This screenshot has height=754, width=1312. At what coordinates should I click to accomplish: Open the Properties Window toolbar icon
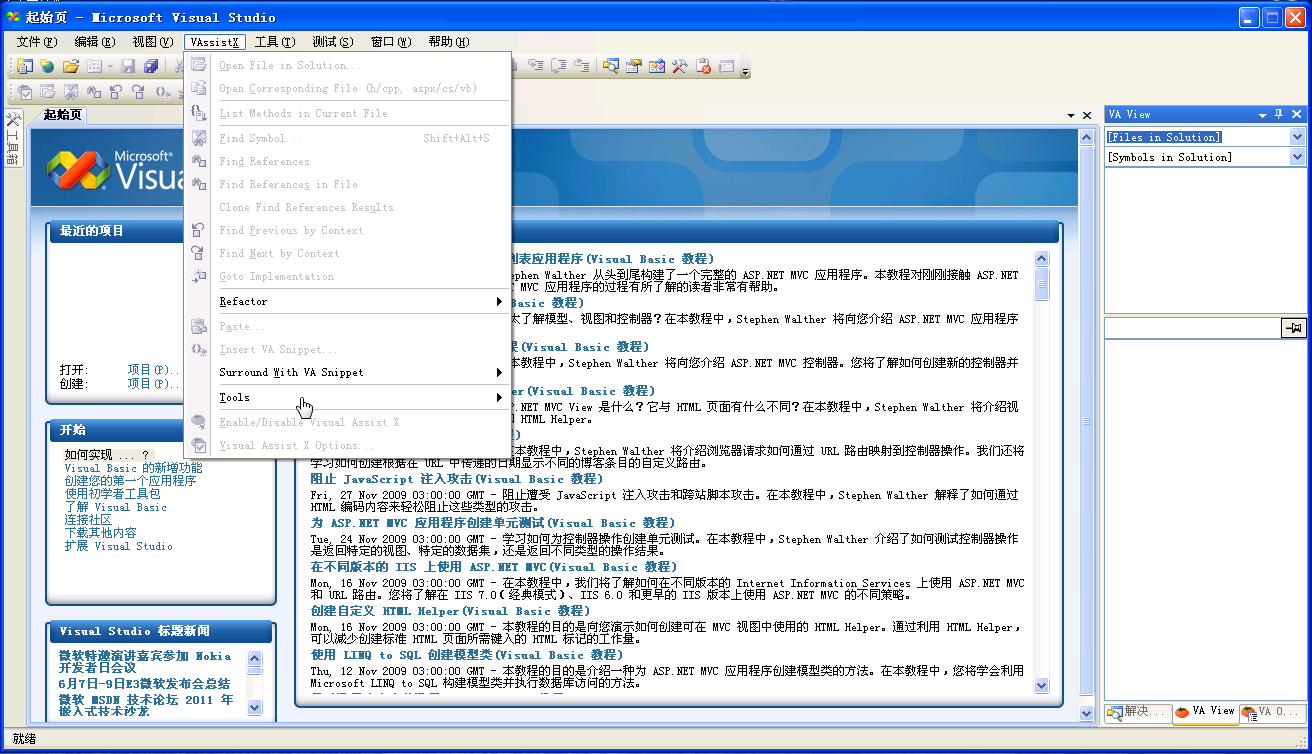(633, 67)
